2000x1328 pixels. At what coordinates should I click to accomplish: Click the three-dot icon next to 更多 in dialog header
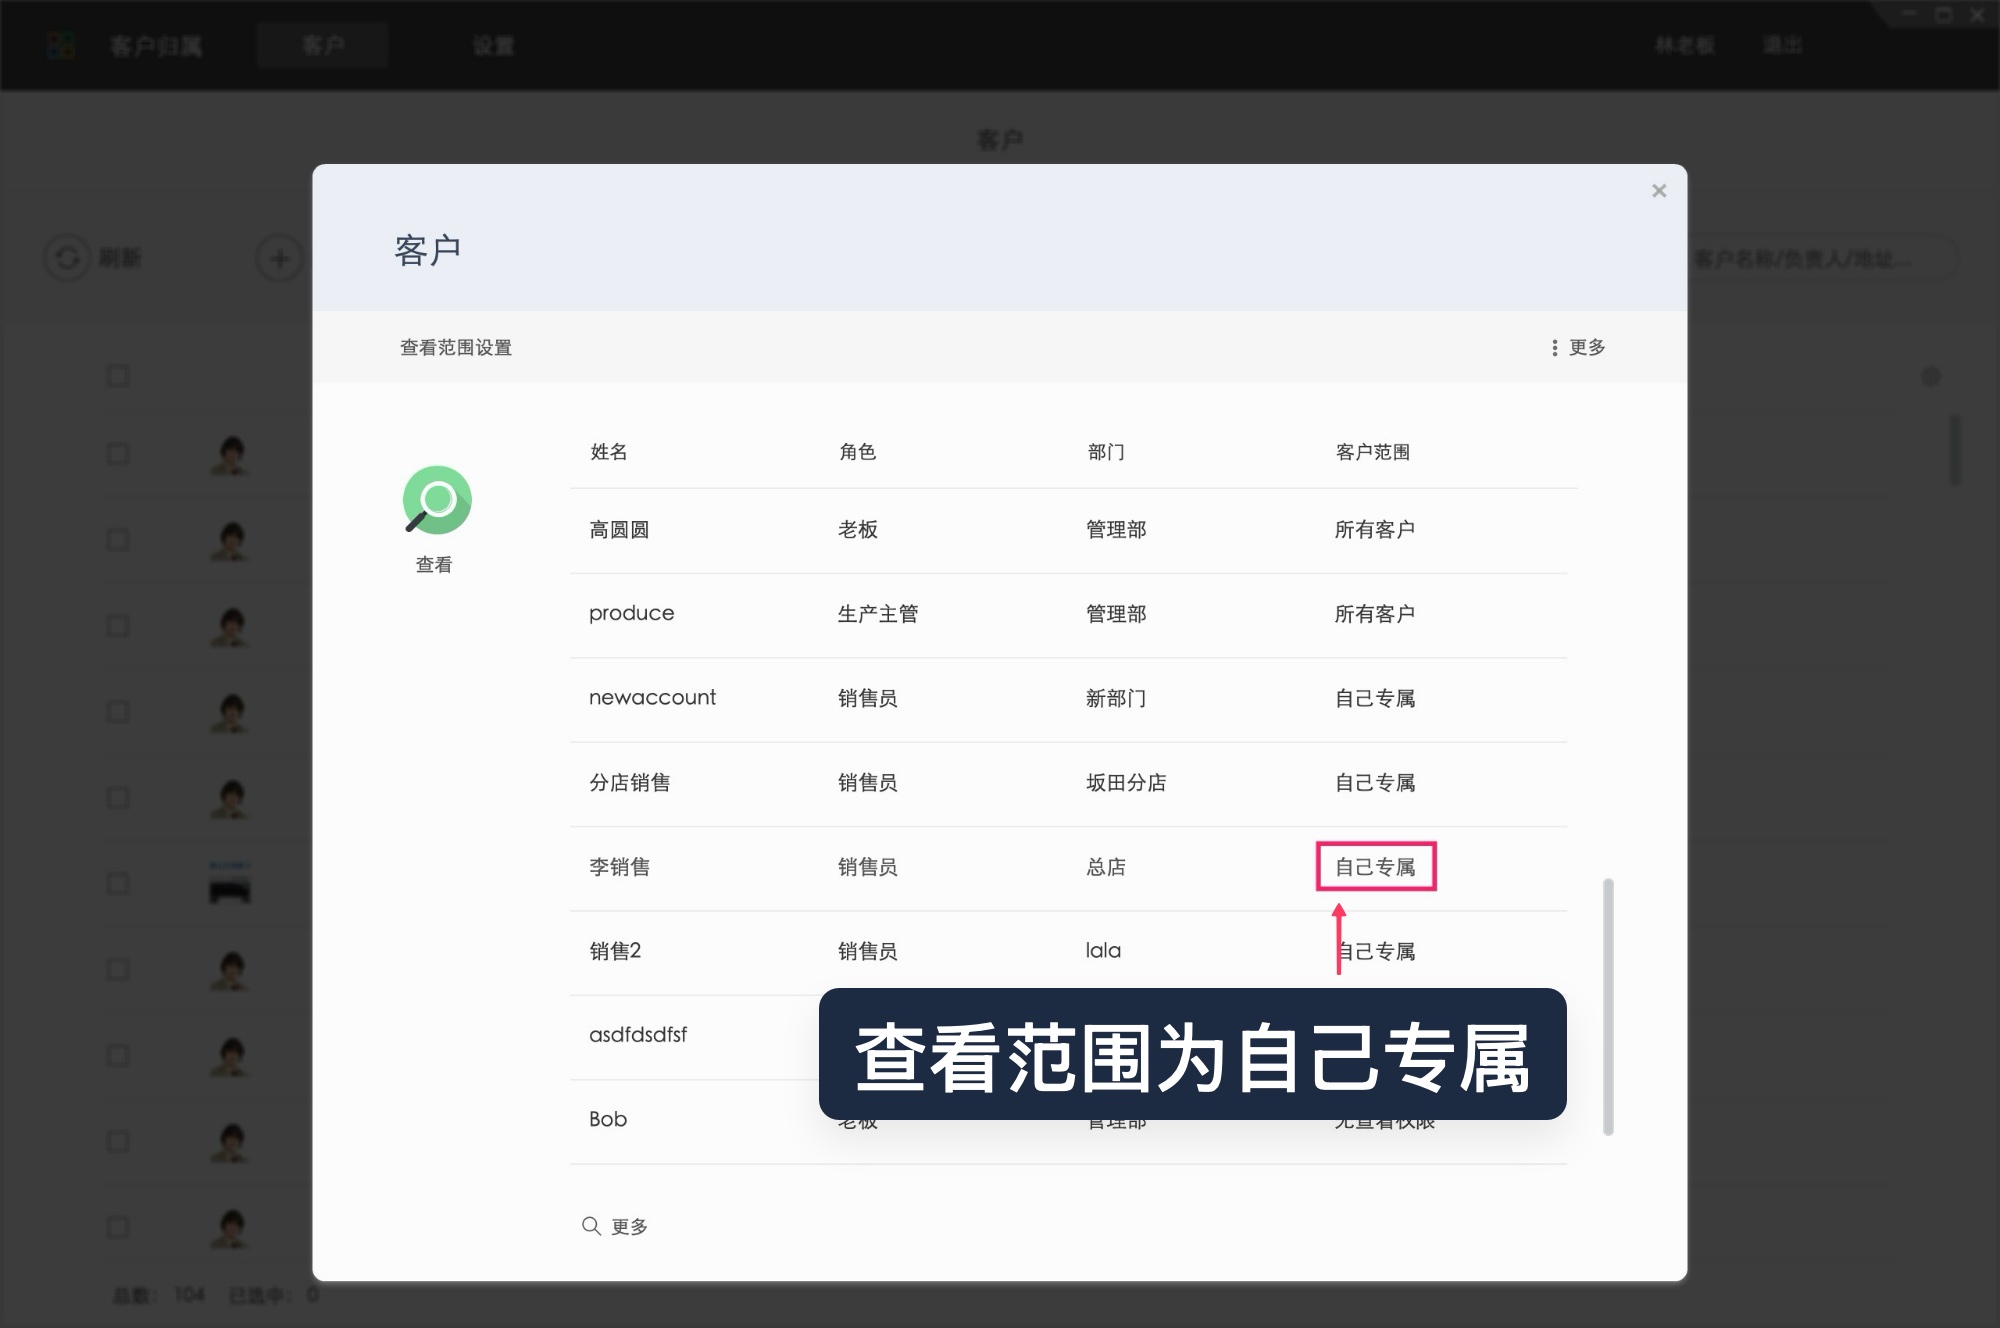[x=1553, y=347]
